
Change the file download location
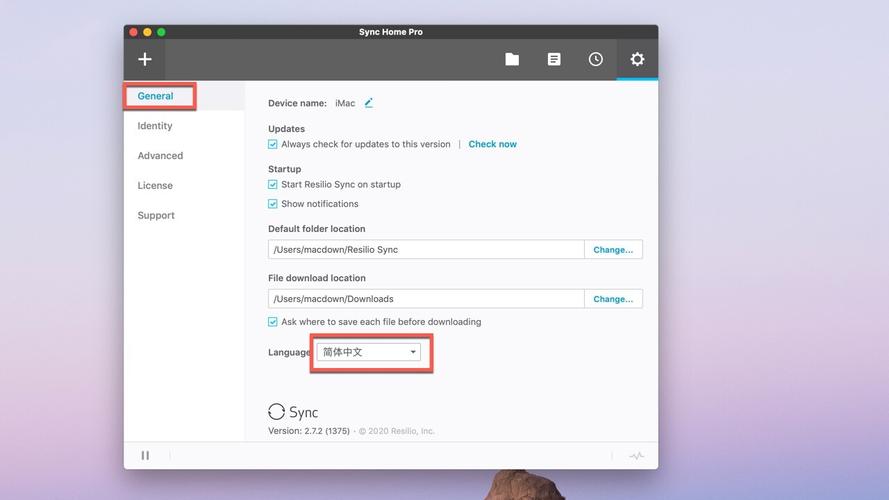pyautogui.click(x=613, y=299)
